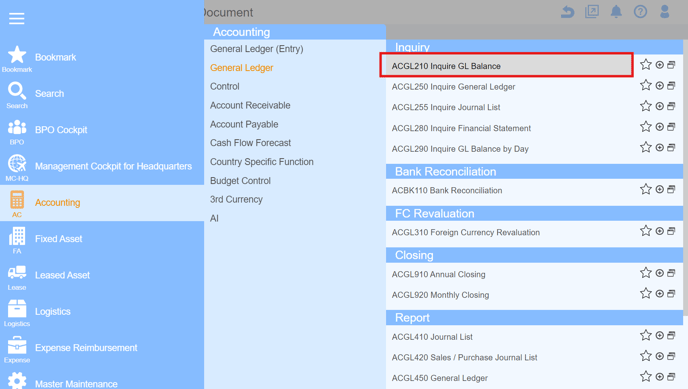Open the hamburger menu icon
Image resolution: width=688 pixels, height=389 pixels.
pos(17,18)
